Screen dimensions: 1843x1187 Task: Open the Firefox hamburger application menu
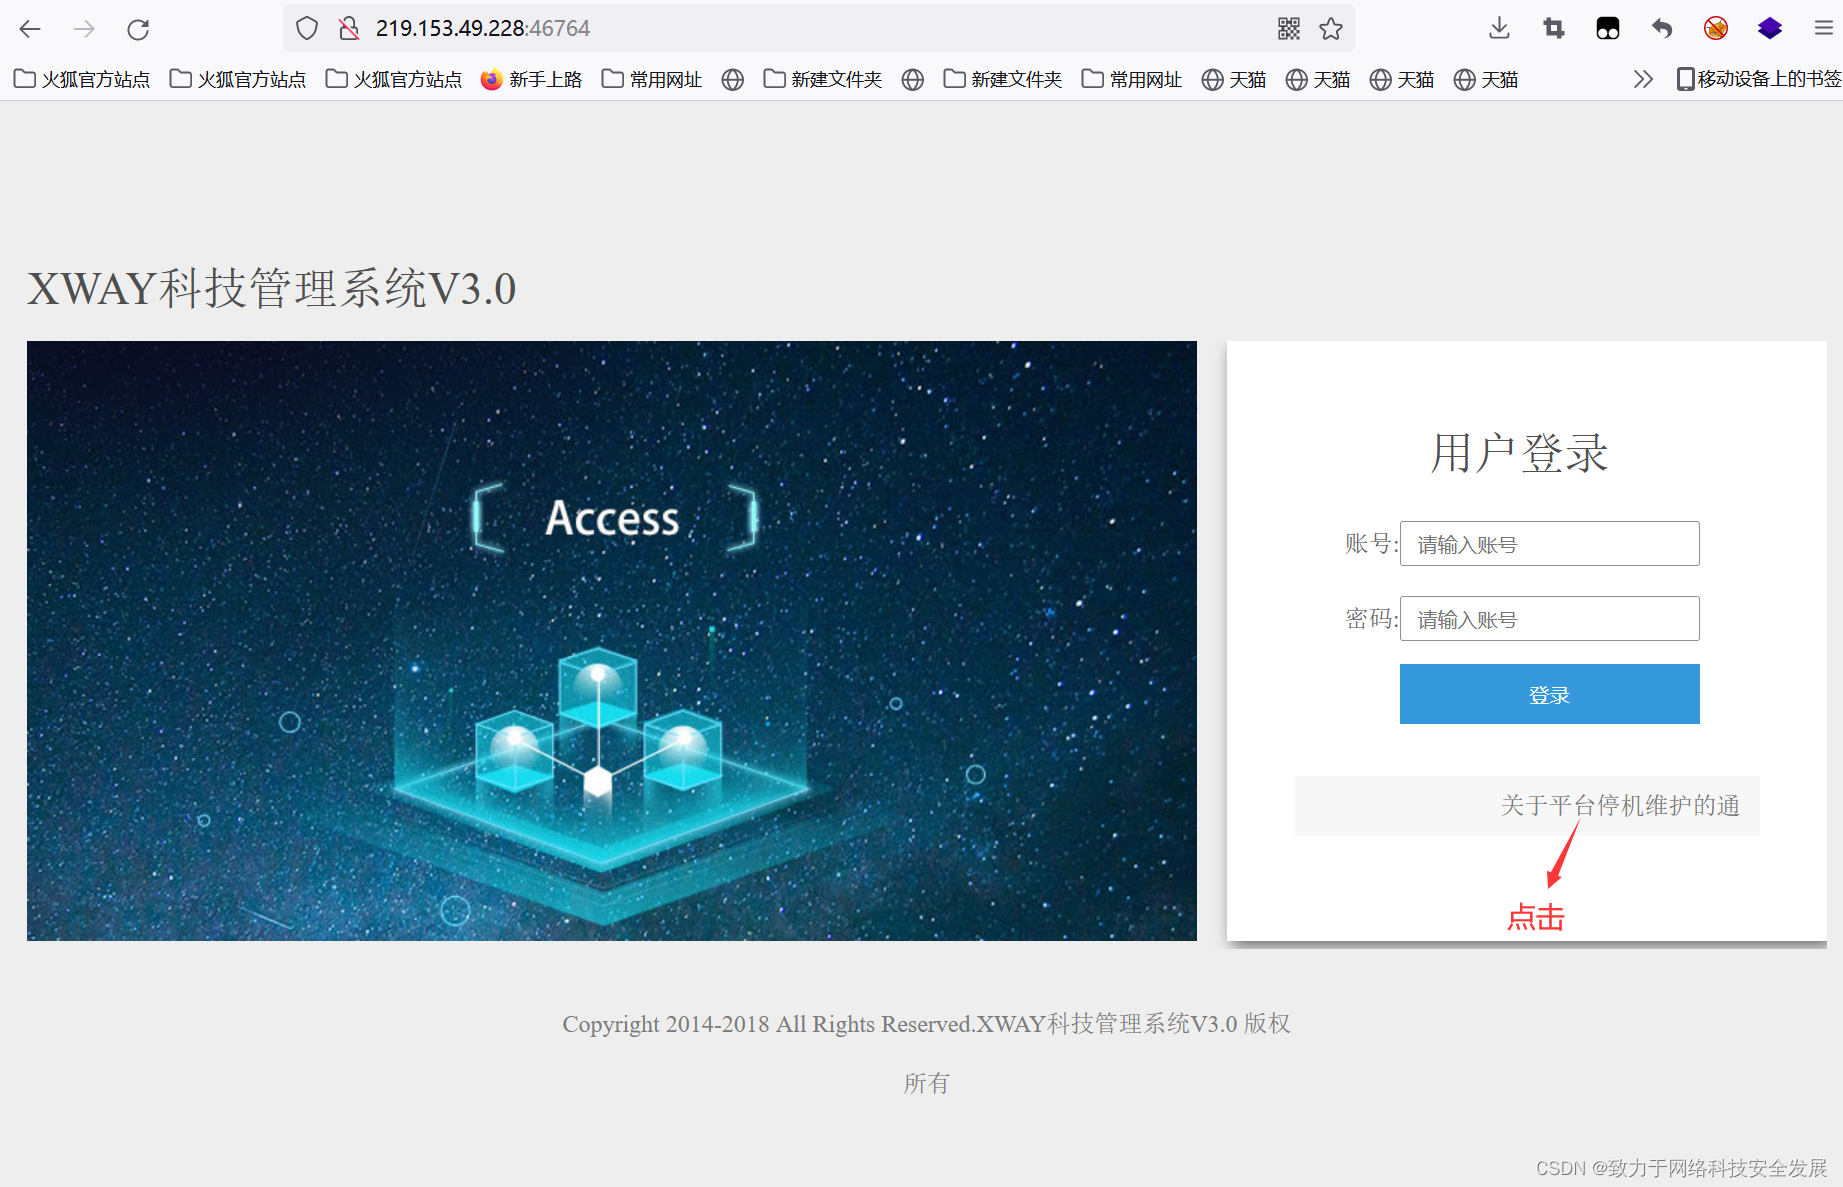click(1823, 28)
